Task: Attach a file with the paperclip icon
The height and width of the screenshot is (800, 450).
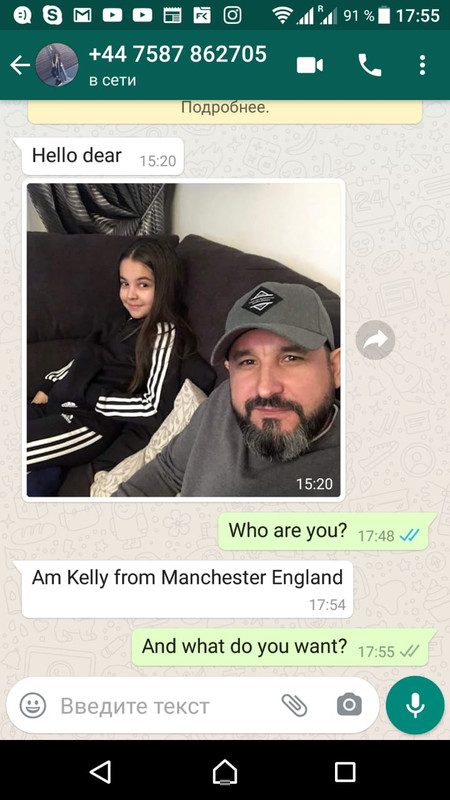Action: point(294,706)
